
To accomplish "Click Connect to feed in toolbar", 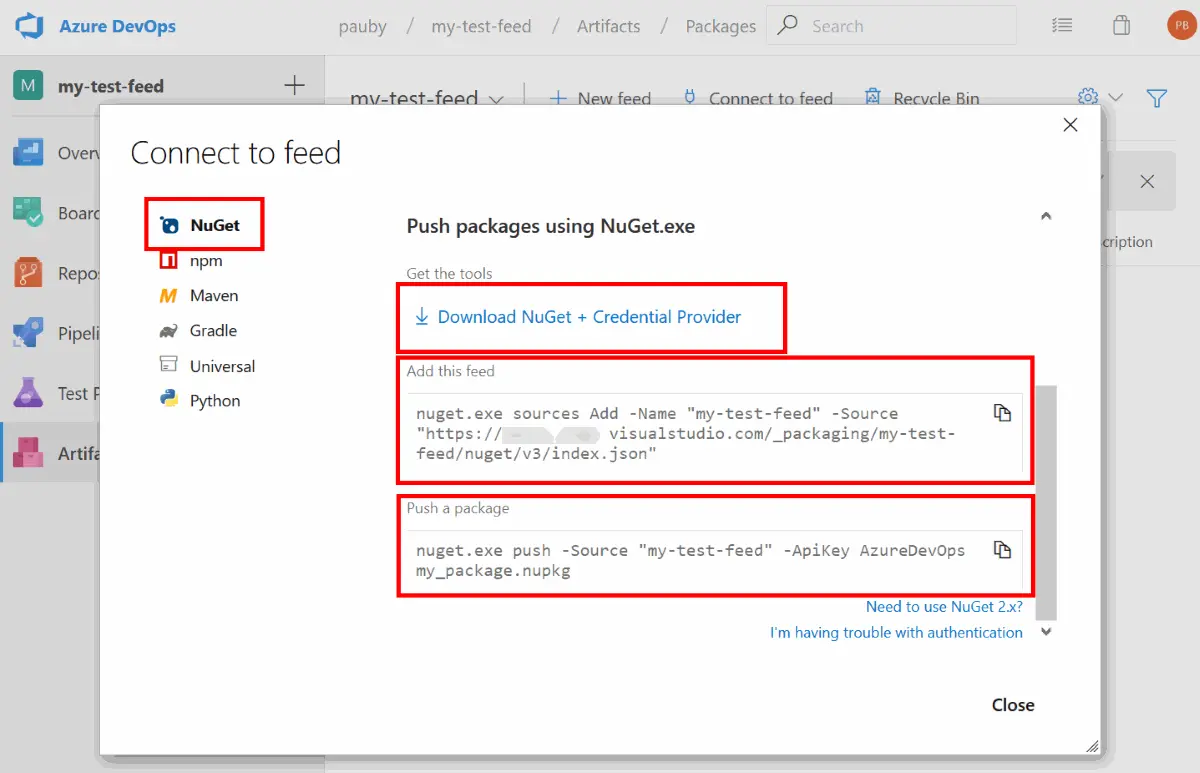I will coord(757,98).
